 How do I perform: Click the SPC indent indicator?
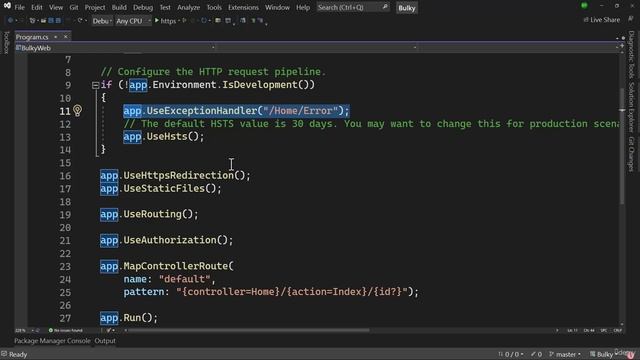tap(604, 330)
